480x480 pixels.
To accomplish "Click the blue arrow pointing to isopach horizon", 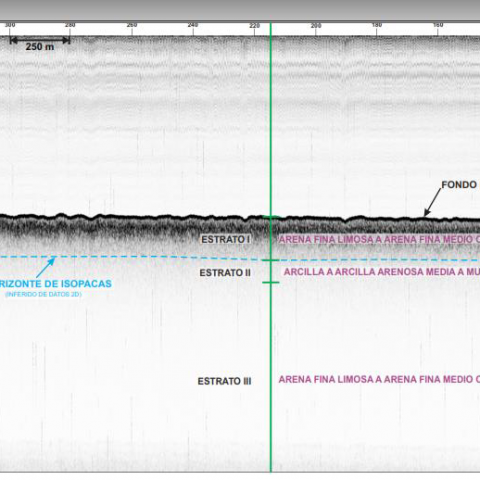I will click(46, 267).
